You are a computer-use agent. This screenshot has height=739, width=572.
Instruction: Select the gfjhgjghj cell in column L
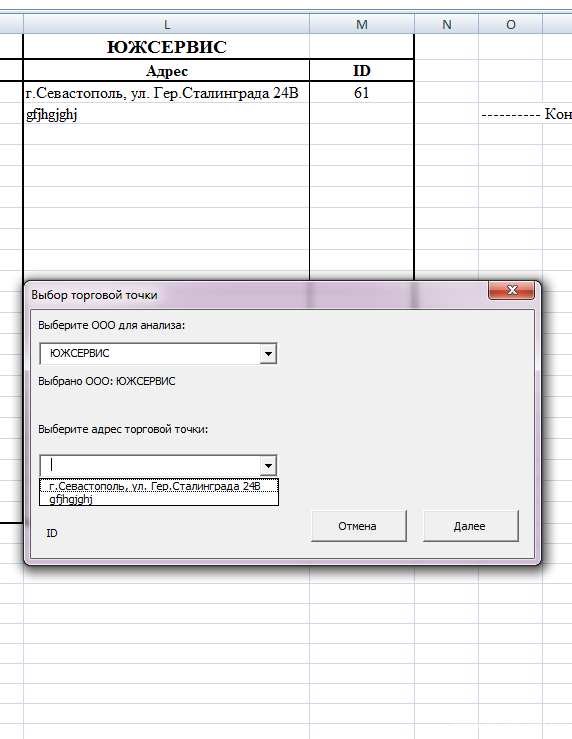pos(166,114)
